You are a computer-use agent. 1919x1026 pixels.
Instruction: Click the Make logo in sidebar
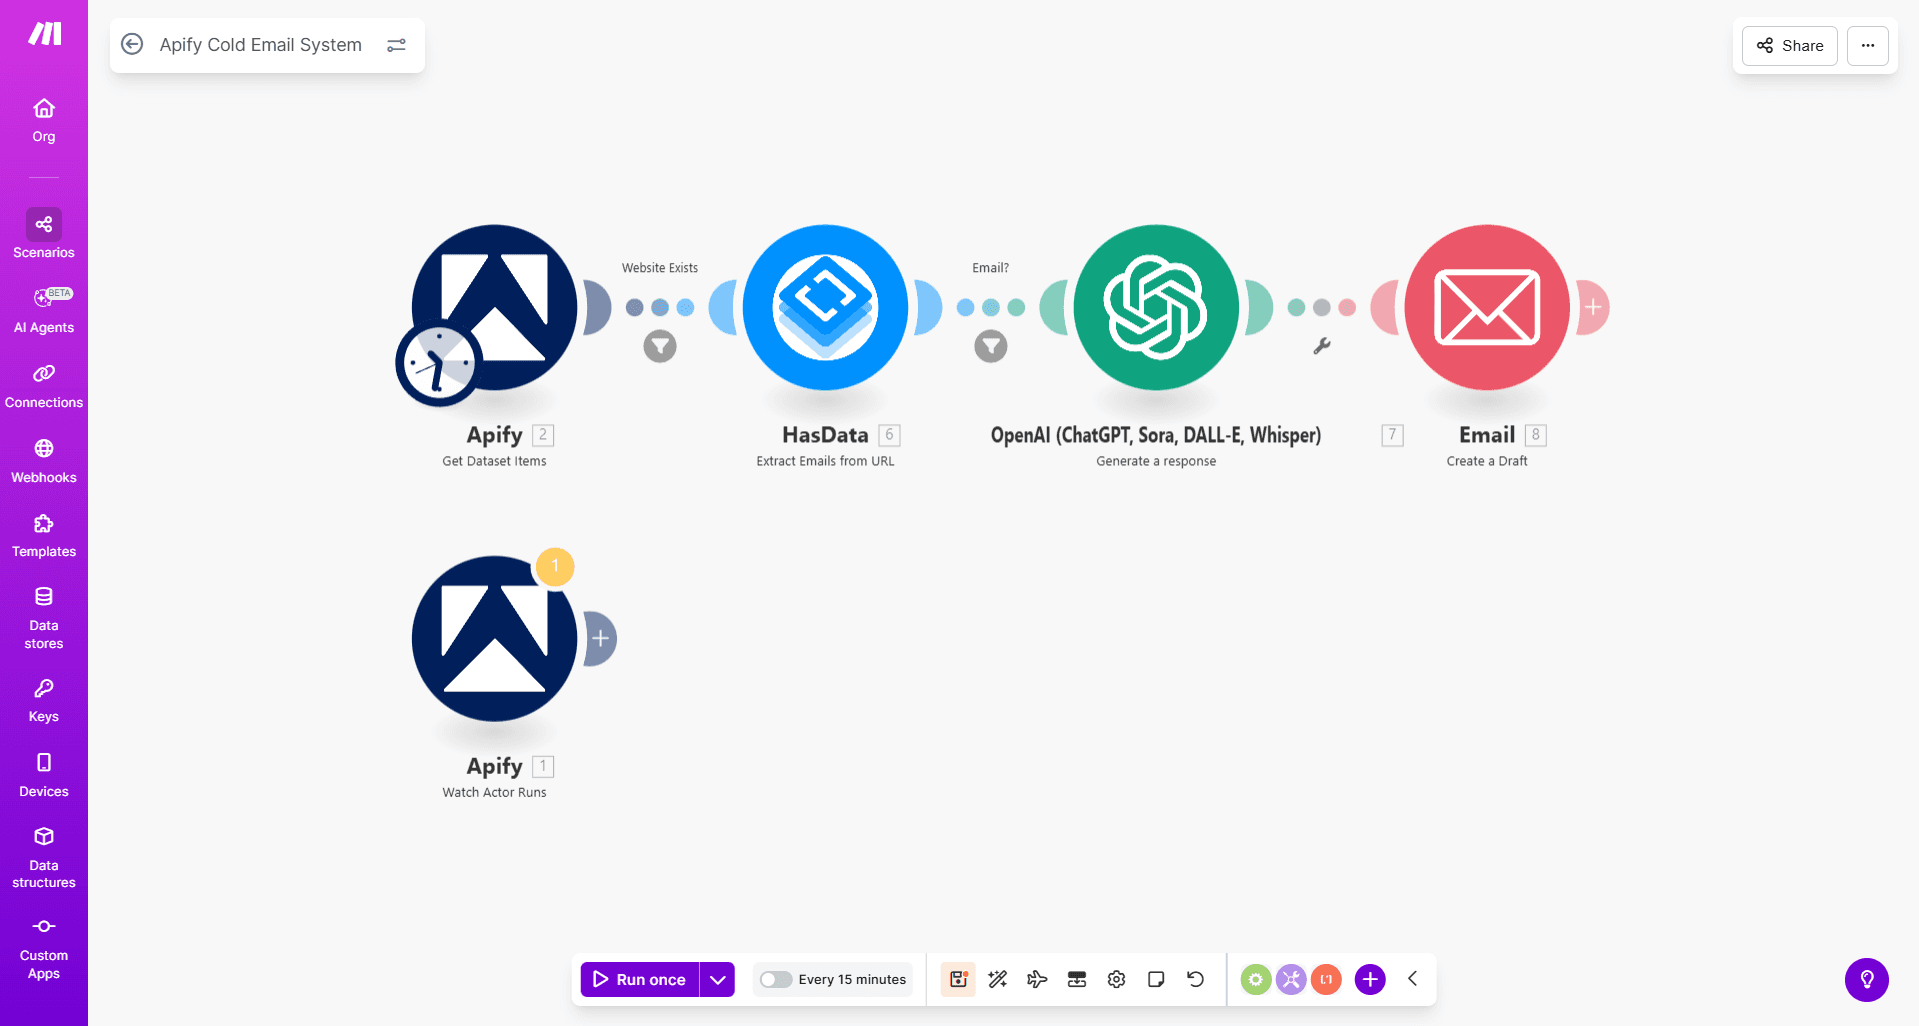click(x=44, y=34)
